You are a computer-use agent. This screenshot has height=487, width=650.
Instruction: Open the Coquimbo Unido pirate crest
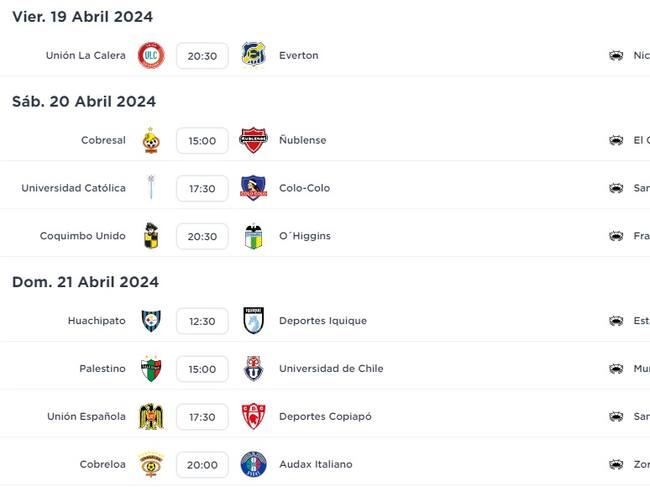click(151, 235)
